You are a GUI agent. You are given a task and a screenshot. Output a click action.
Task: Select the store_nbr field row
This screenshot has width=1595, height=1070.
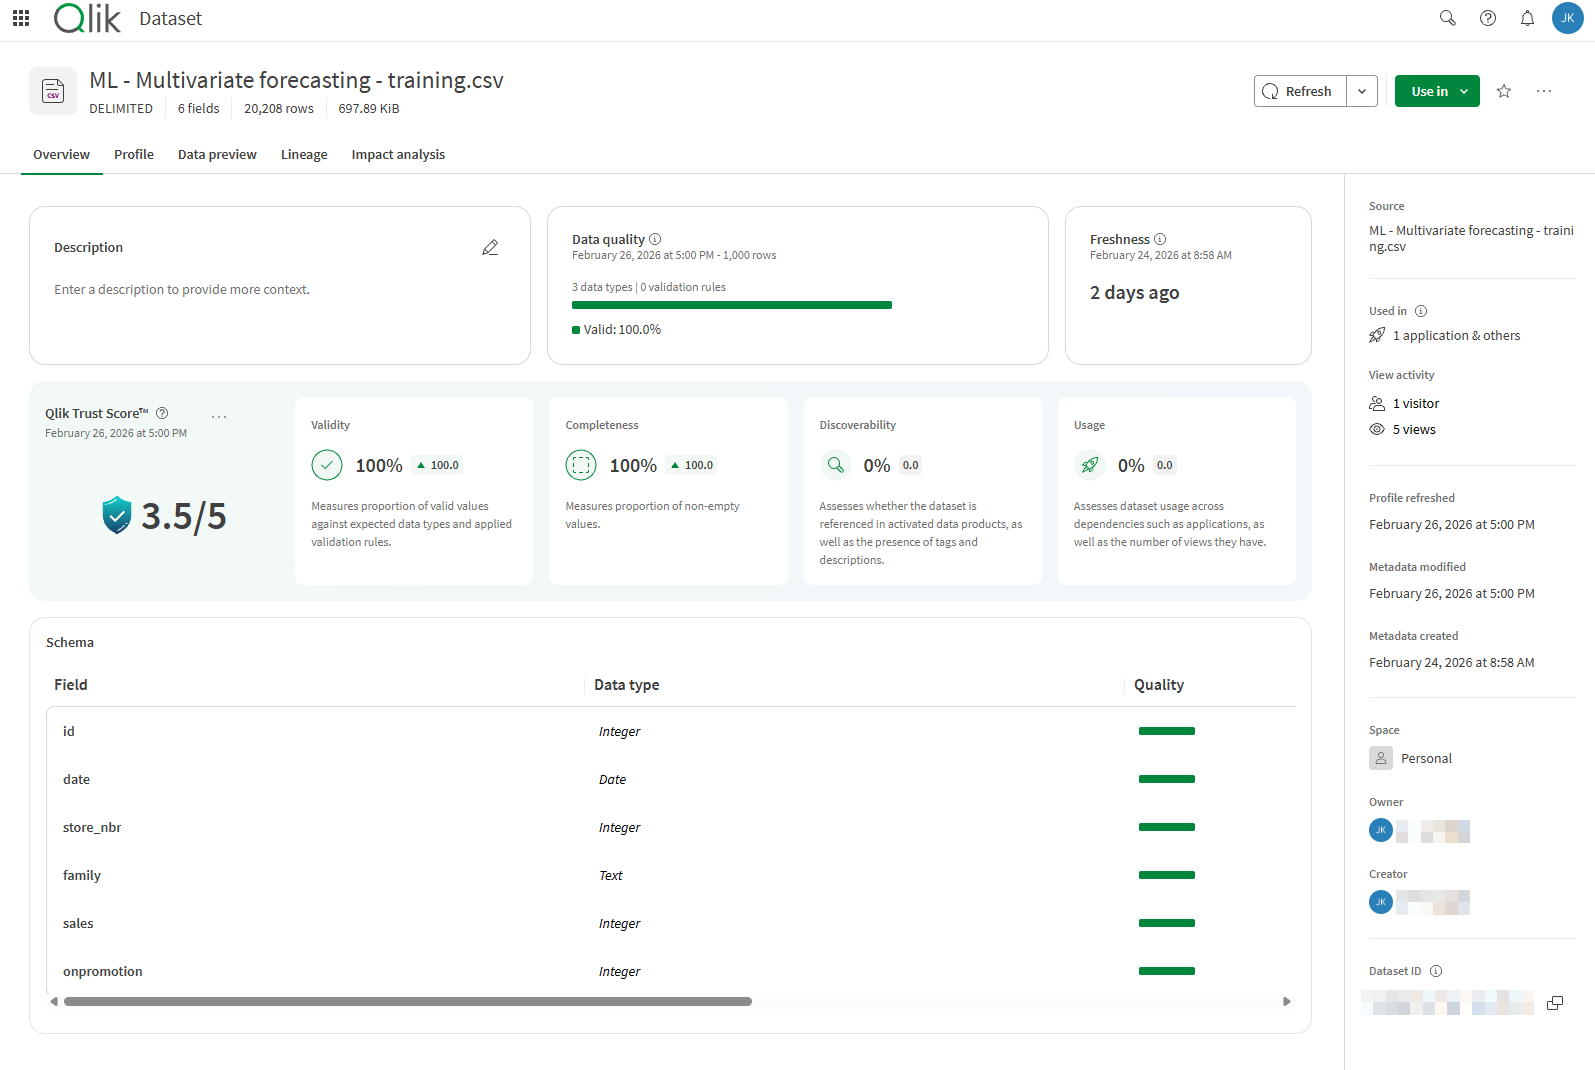pyautogui.click(x=670, y=827)
